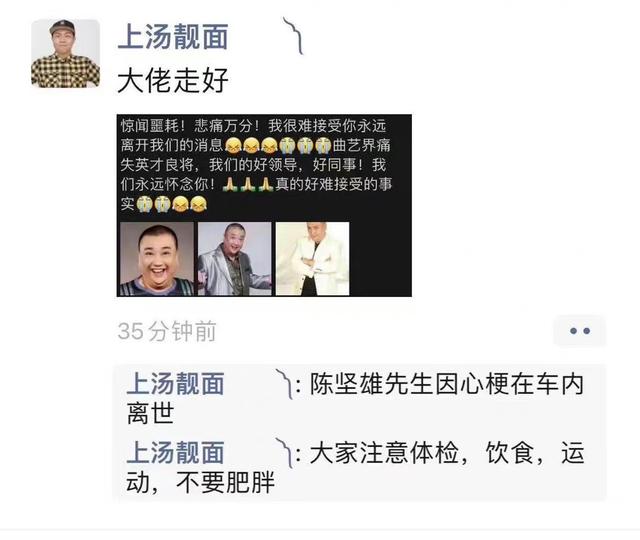
Task: Open the photo of the man in silver jacket
Action: click(x=235, y=259)
